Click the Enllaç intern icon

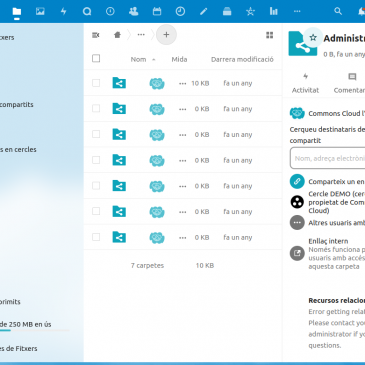pos(297,254)
